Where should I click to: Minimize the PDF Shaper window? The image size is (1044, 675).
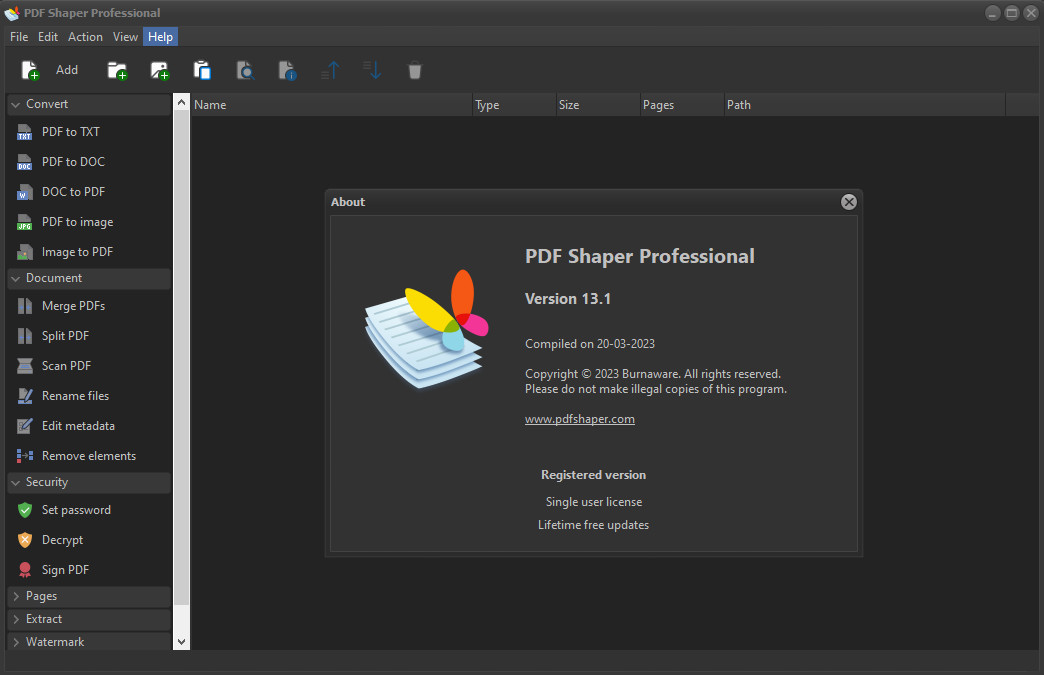click(993, 13)
